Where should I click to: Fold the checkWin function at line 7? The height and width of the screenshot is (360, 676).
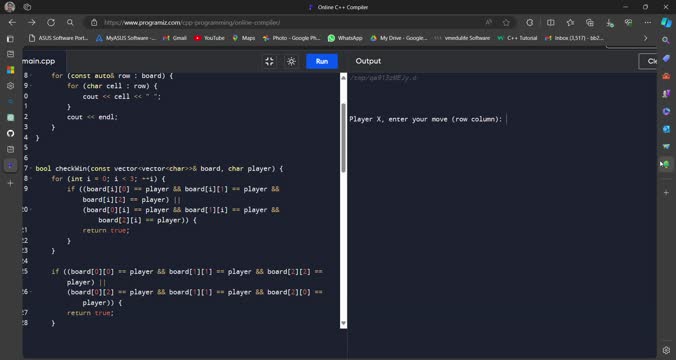click(x=31, y=169)
